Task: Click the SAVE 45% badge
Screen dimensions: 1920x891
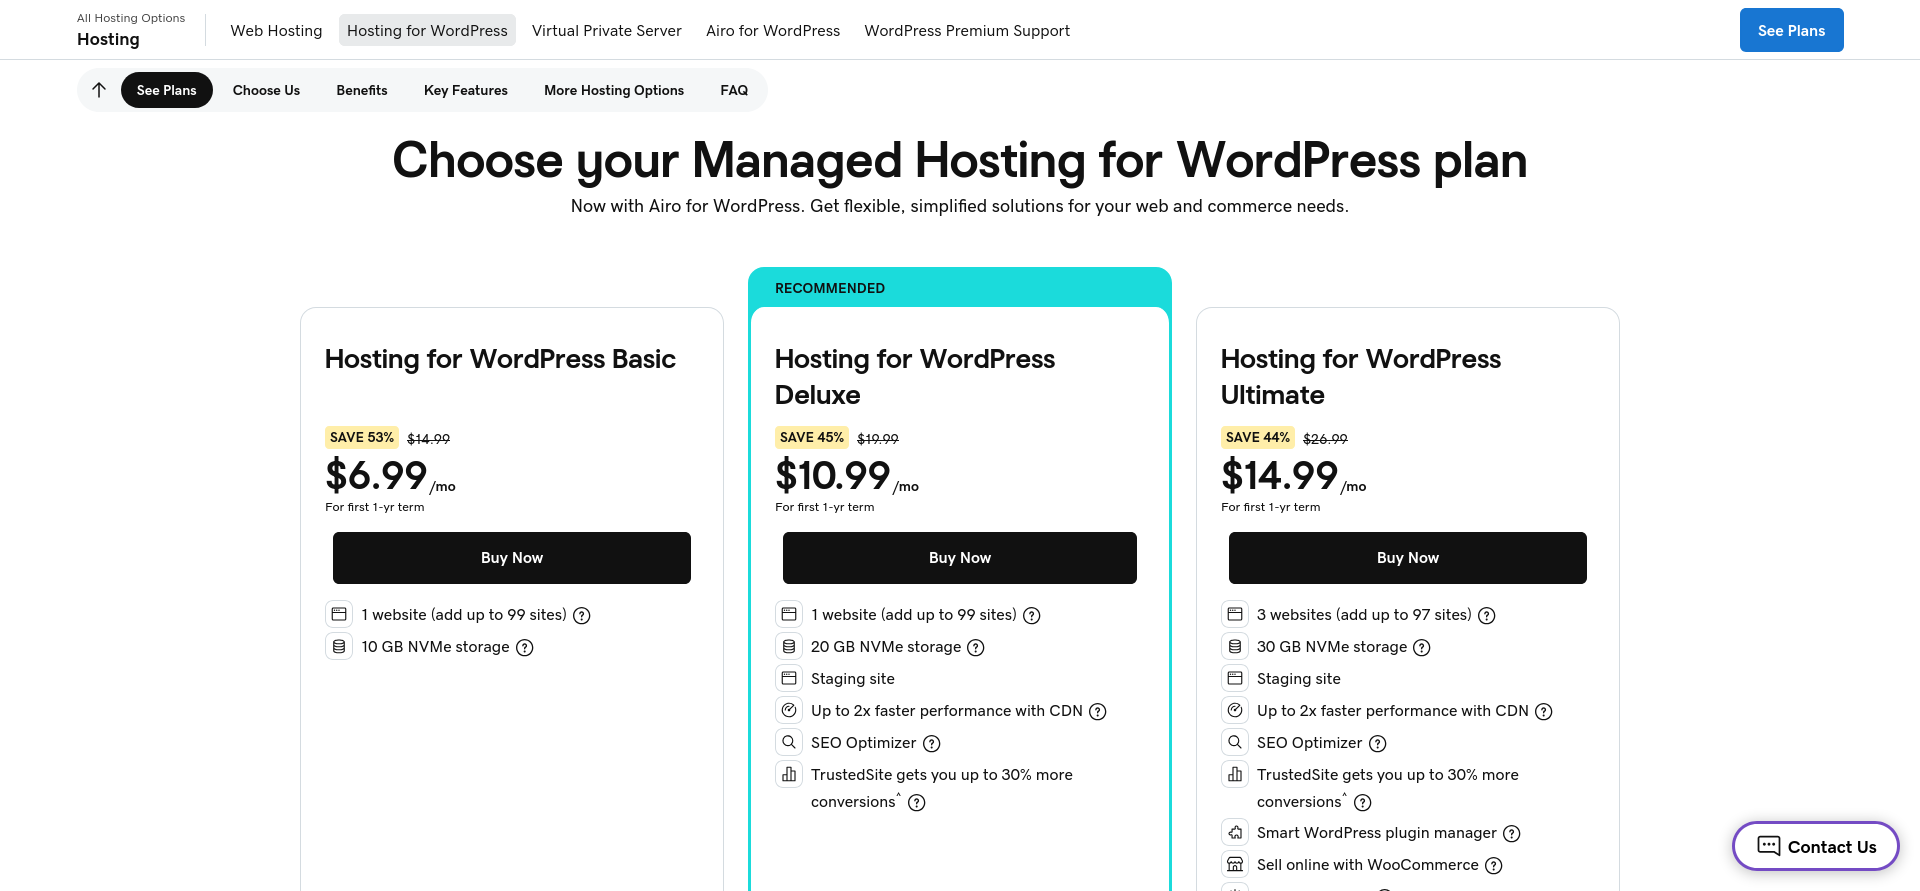Action: pos(812,438)
